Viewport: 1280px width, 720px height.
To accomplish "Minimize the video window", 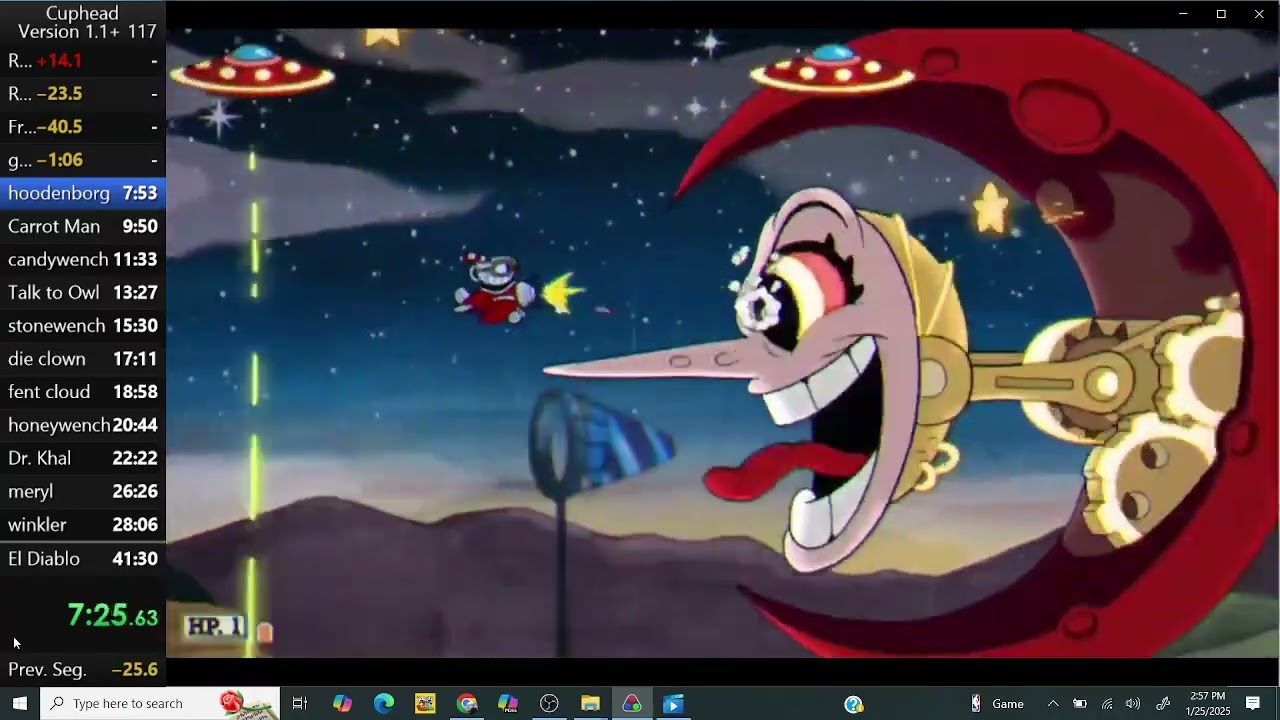I will [x=1183, y=14].
